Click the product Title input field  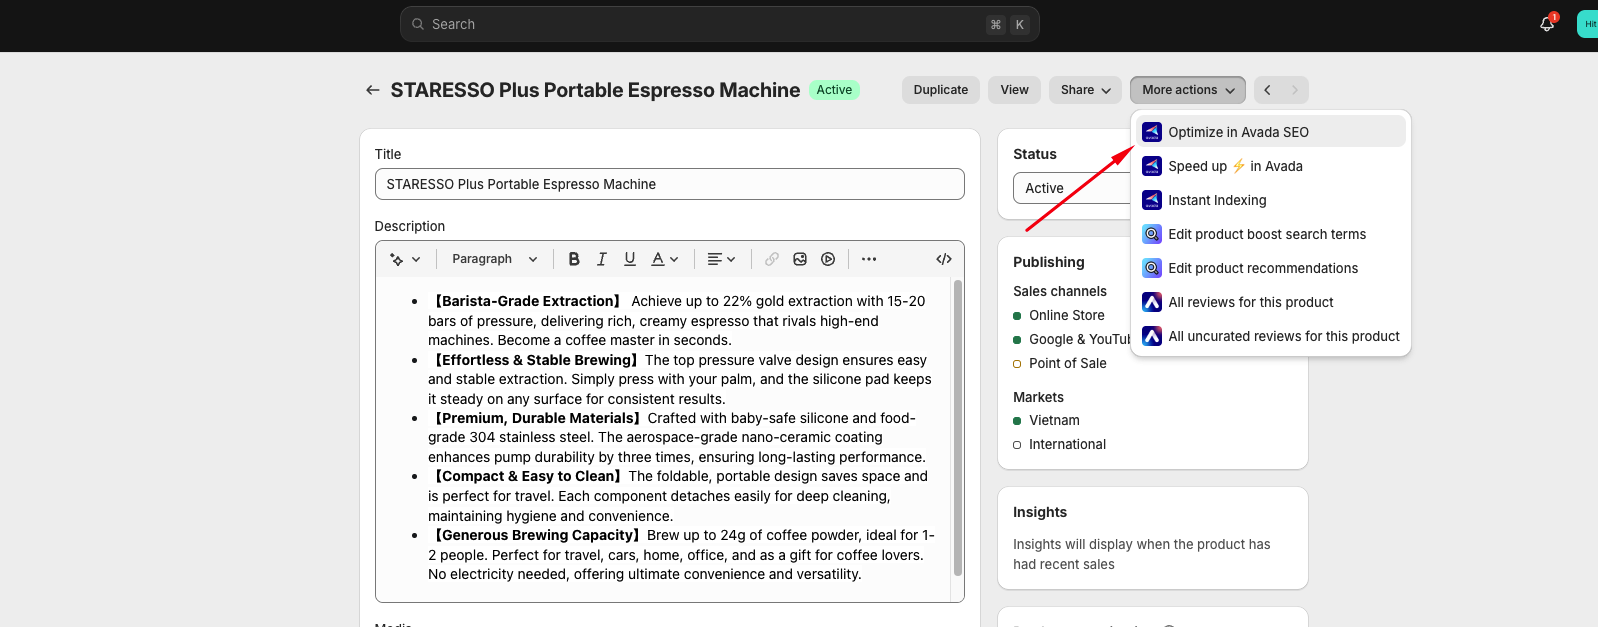click(669, 184)
